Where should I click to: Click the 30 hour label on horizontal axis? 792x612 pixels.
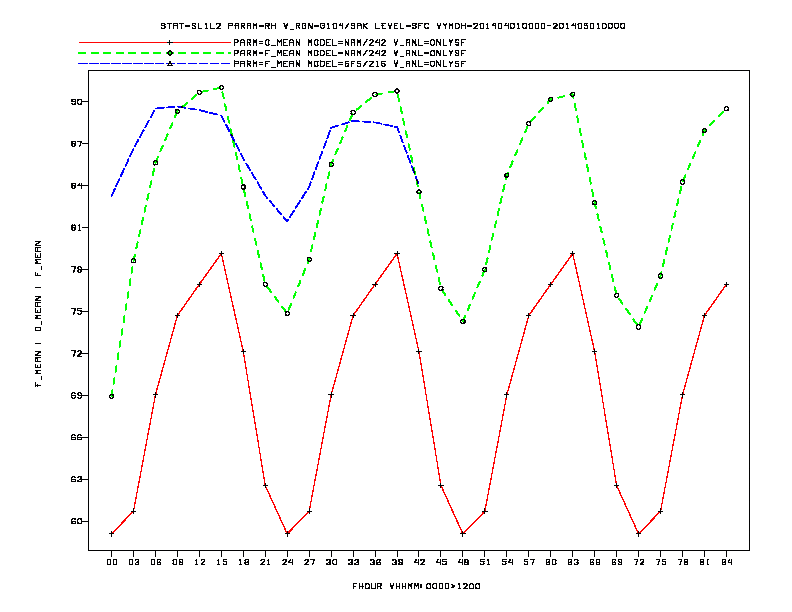[331, 562]
